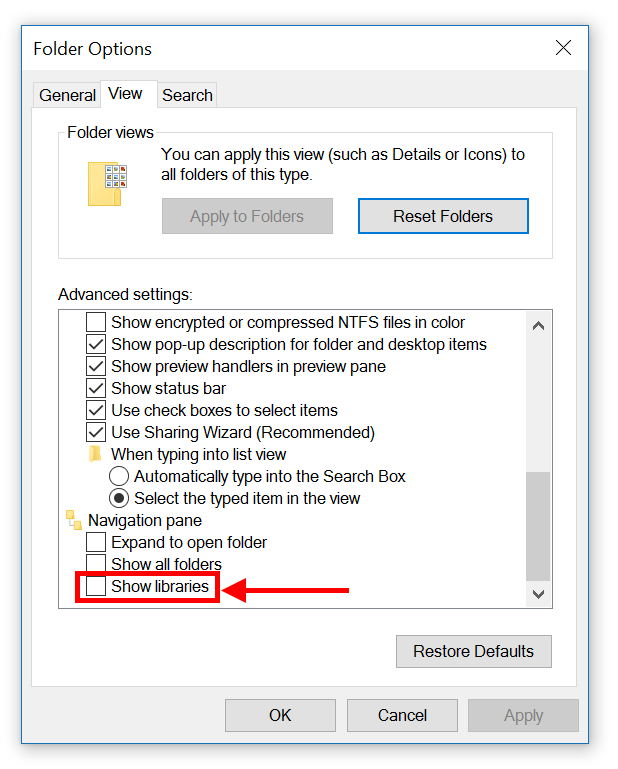Uncheck Show preview handlers in preview pane

[96, 366]
